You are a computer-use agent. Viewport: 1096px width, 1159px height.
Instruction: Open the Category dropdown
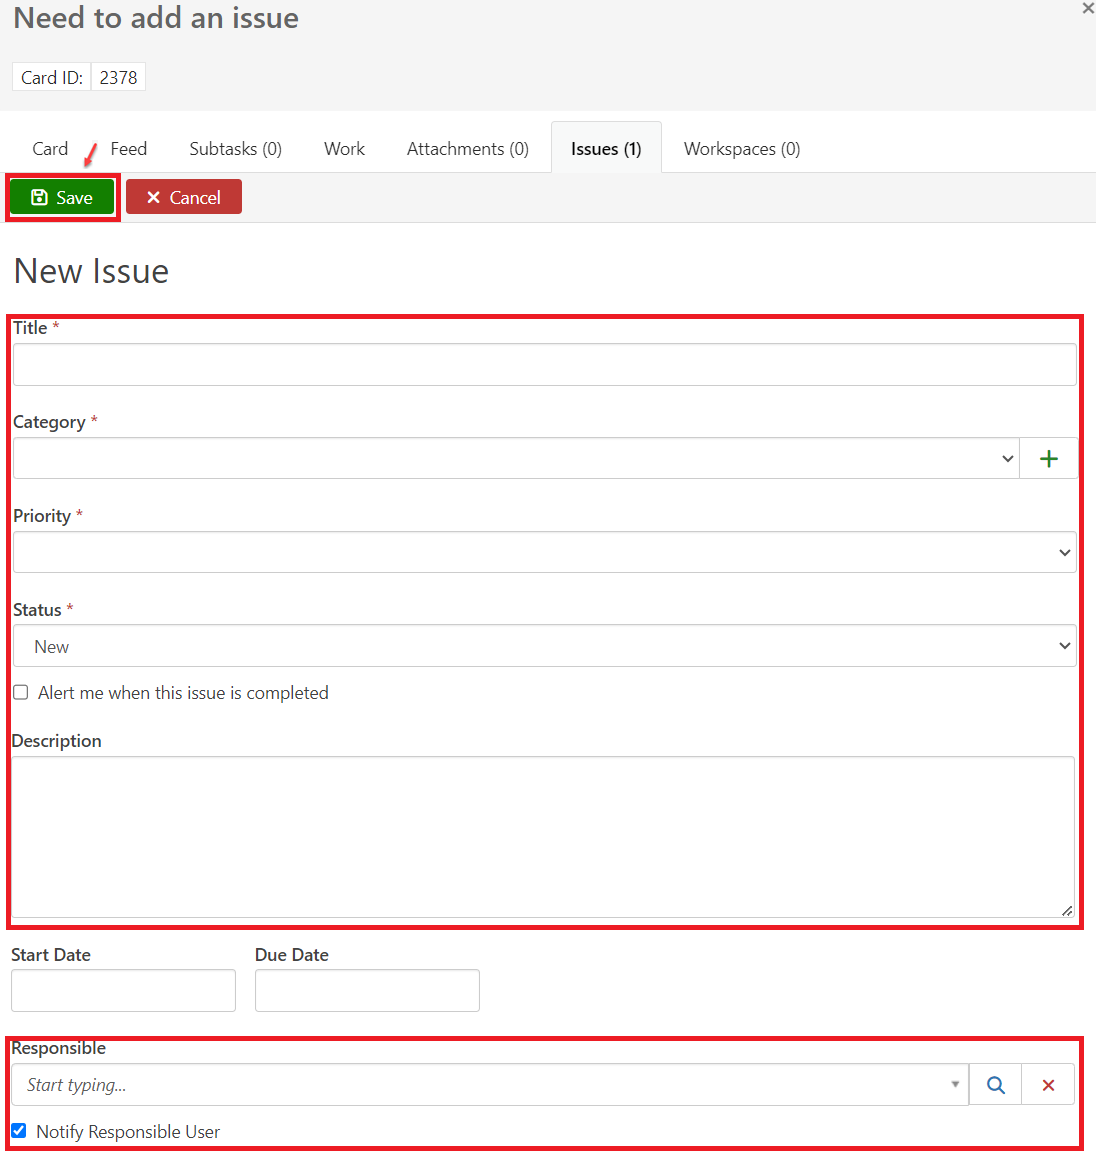pyautogui.click(x=515, y=459)
